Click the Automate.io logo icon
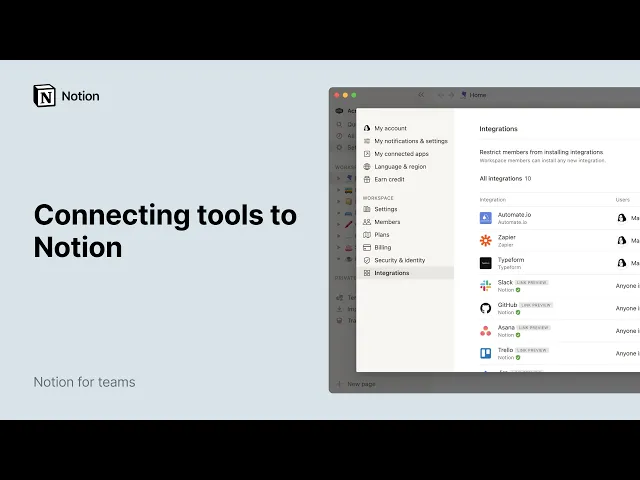This screenshot has width=640, height=480. (x=485, y=218)
